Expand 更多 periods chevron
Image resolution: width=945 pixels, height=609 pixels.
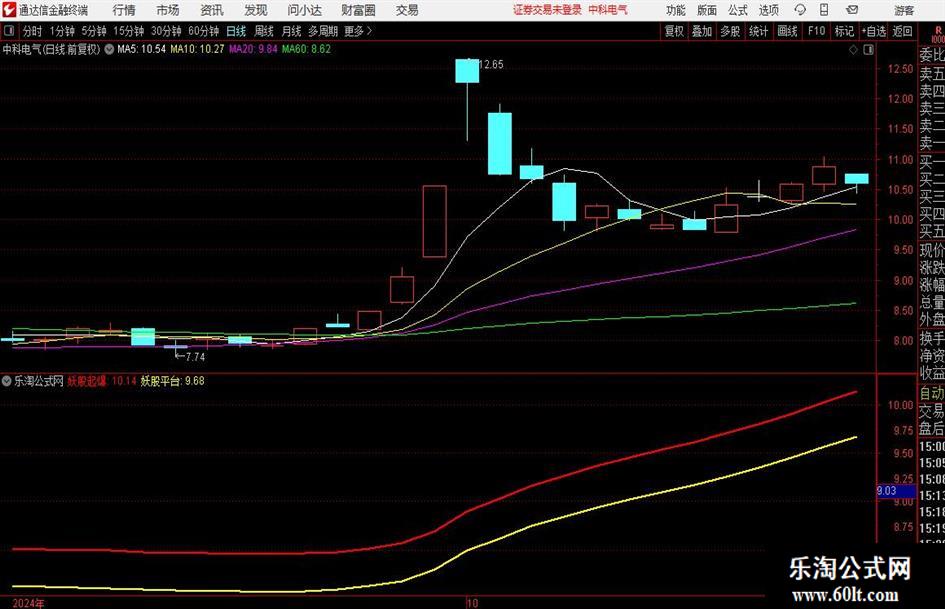(x=359, y=31)
